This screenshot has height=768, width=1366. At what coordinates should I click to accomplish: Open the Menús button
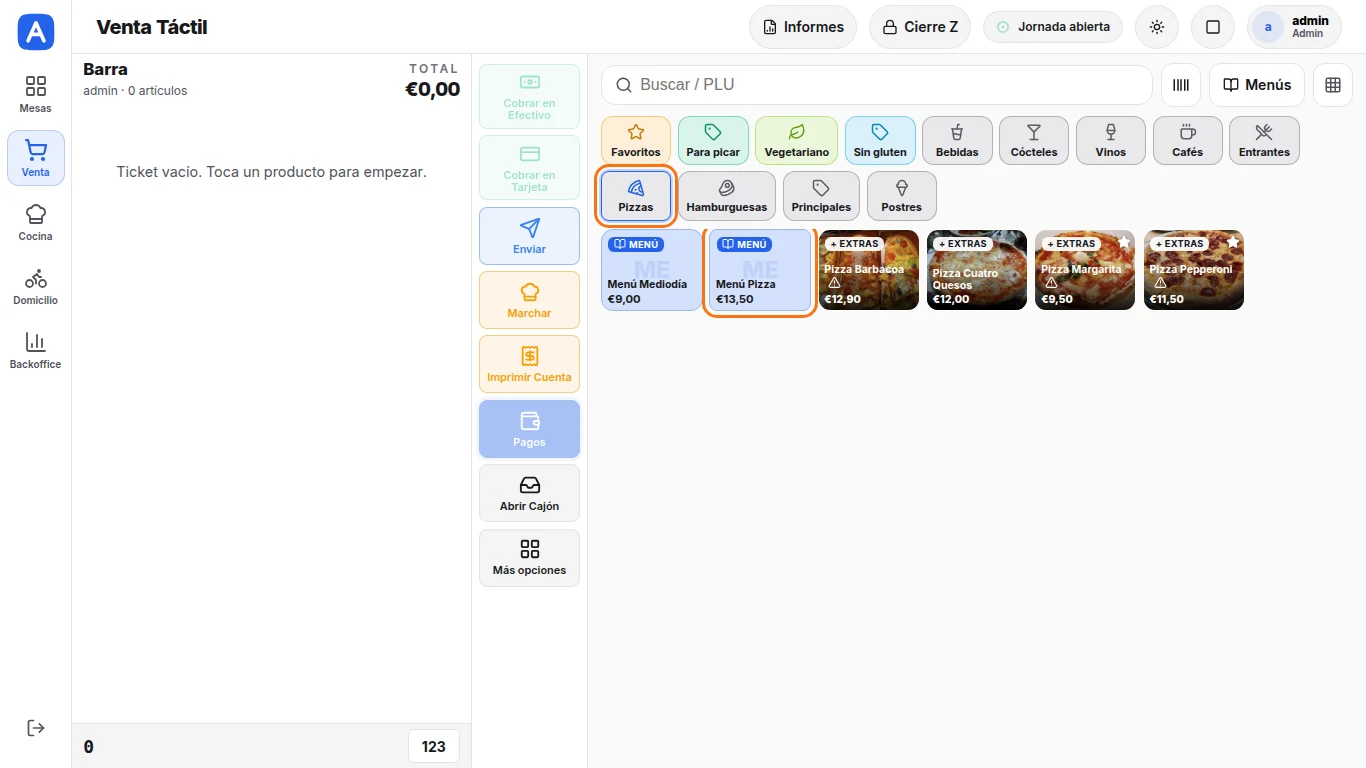pos(1257,85)
